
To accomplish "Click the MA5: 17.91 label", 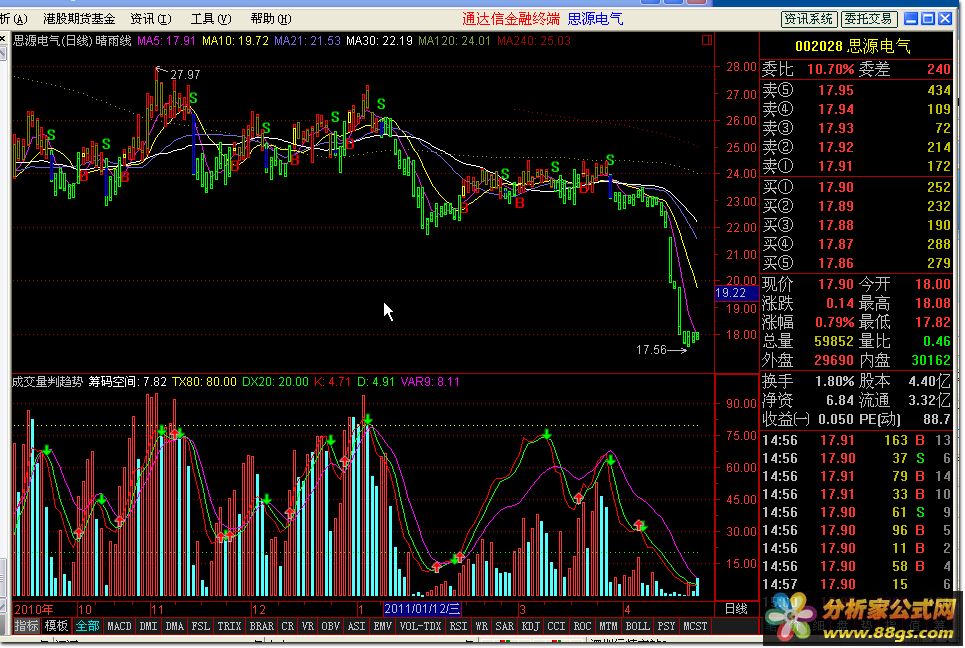I will [x=166, y=41].
